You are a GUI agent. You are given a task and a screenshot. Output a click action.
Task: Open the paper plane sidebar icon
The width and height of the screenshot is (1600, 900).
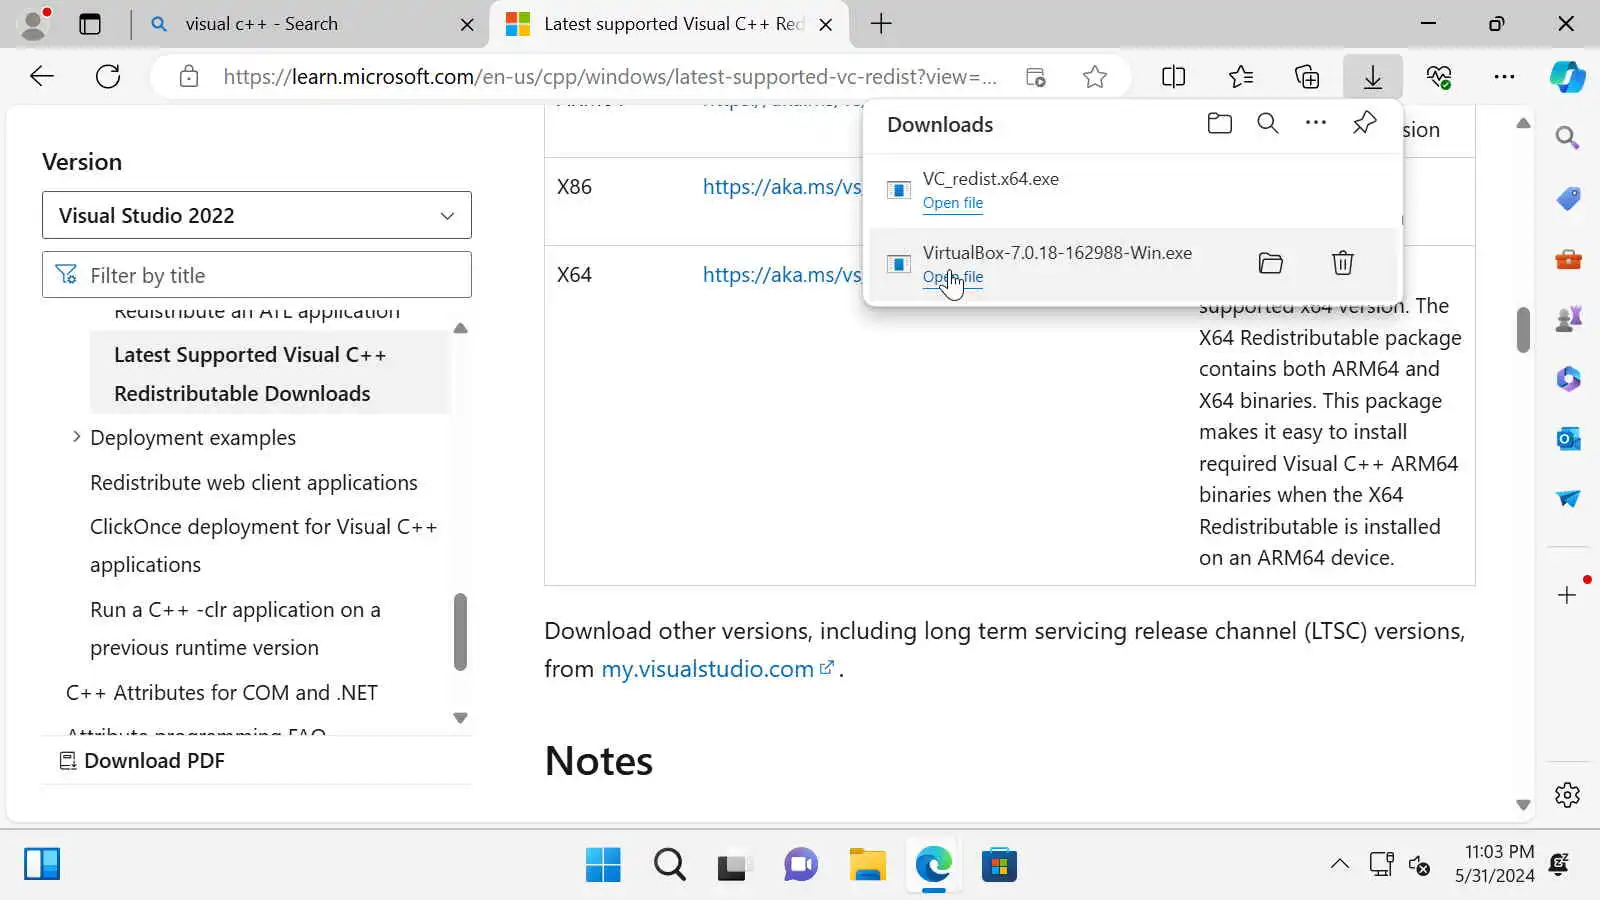pos(1568,498)
